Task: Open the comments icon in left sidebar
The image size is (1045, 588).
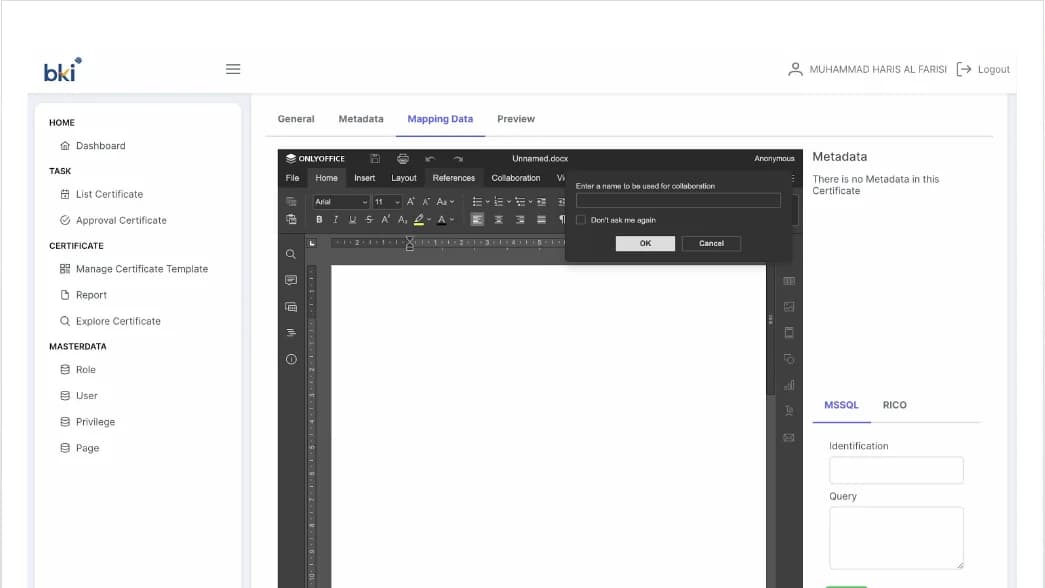Action: click(291, 280)
